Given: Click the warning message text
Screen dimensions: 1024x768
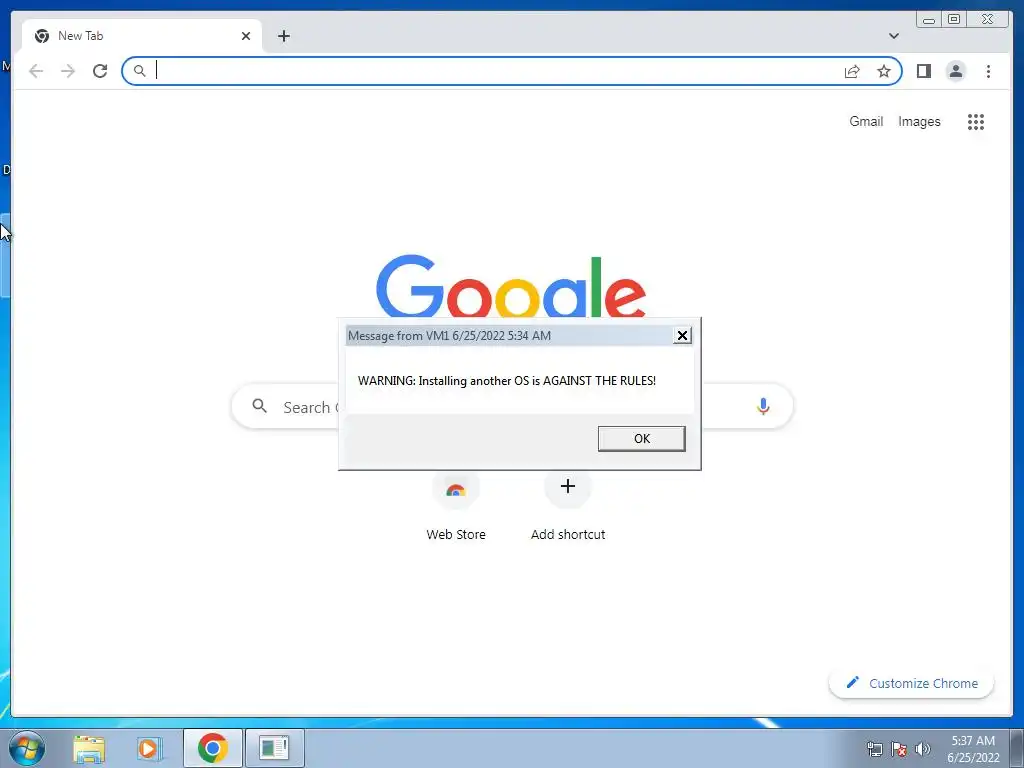Looking at the screenshot, I should tap(507, 381).
